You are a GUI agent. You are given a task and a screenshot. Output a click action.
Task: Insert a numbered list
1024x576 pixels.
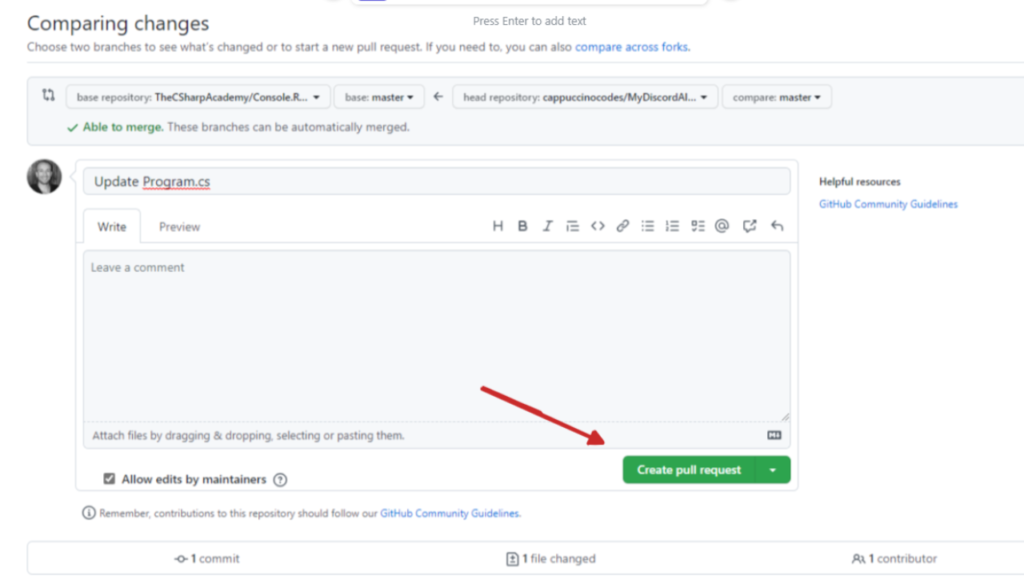[x=672, y=226]
